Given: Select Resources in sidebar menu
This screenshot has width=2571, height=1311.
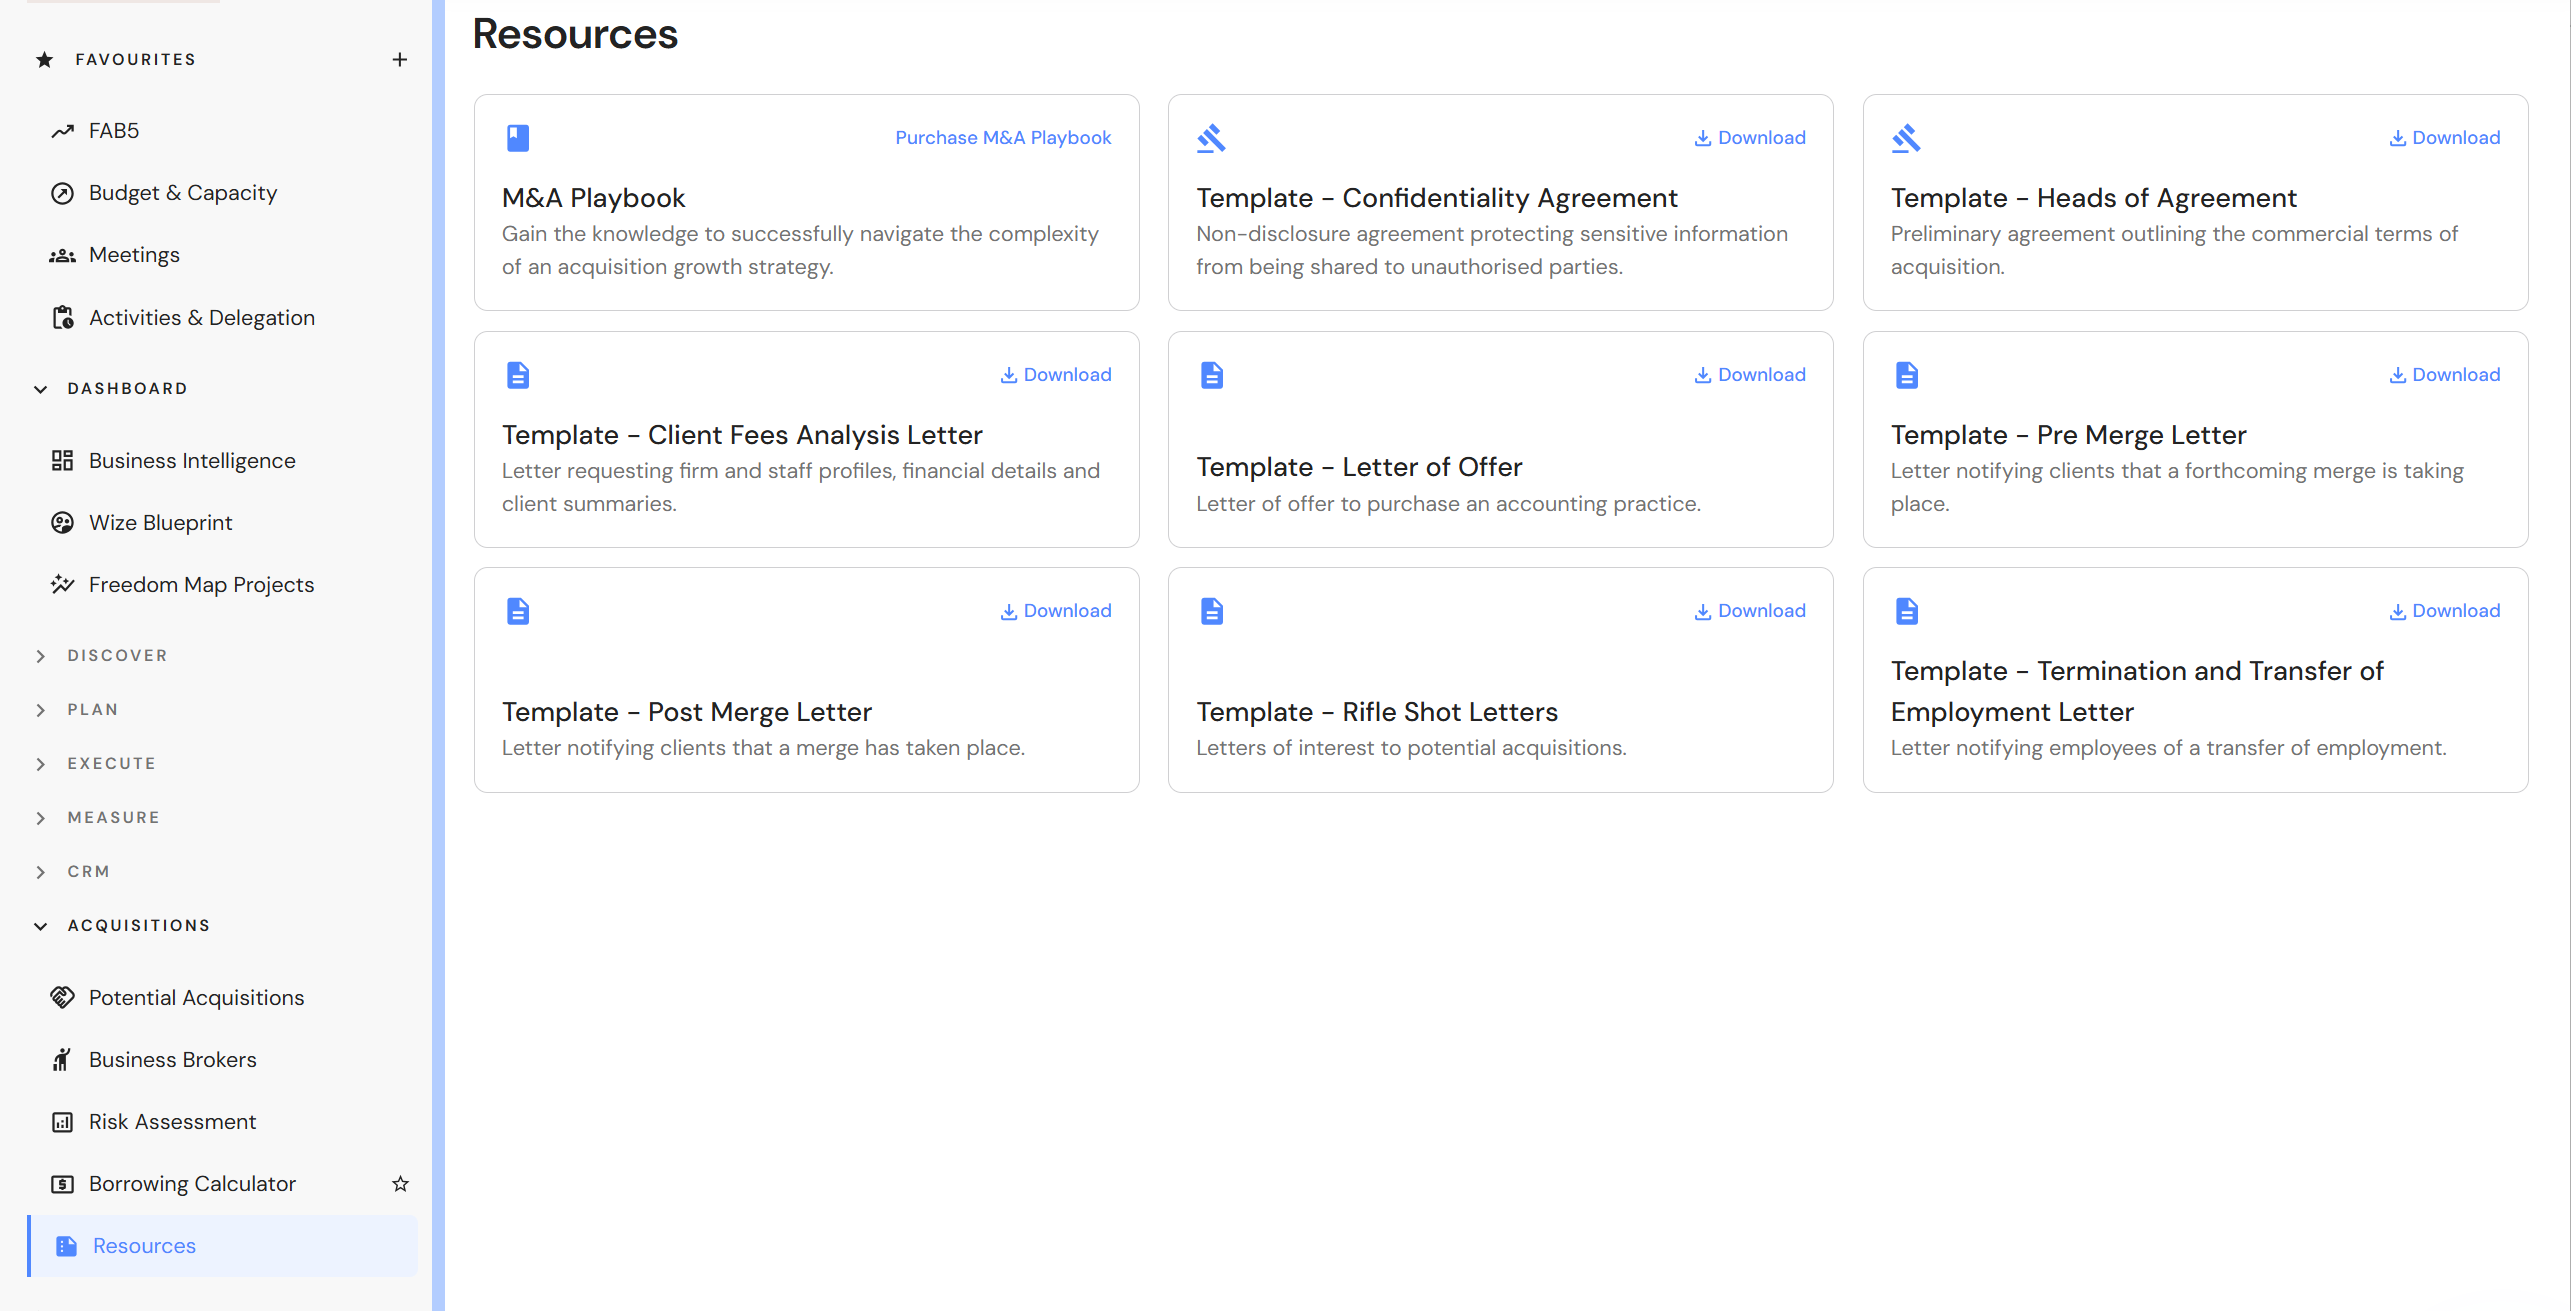Looking at the screenshot, I should [144, 1246].
